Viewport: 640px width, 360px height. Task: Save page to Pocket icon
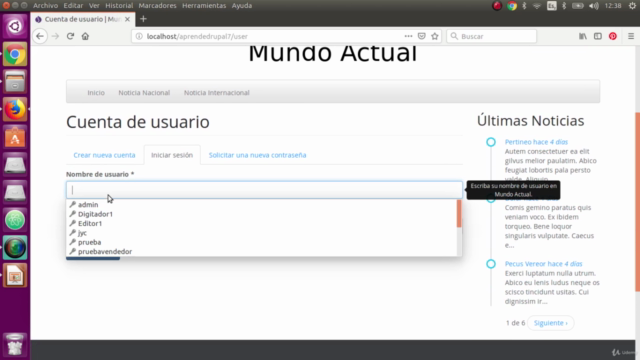pos(422,36)
